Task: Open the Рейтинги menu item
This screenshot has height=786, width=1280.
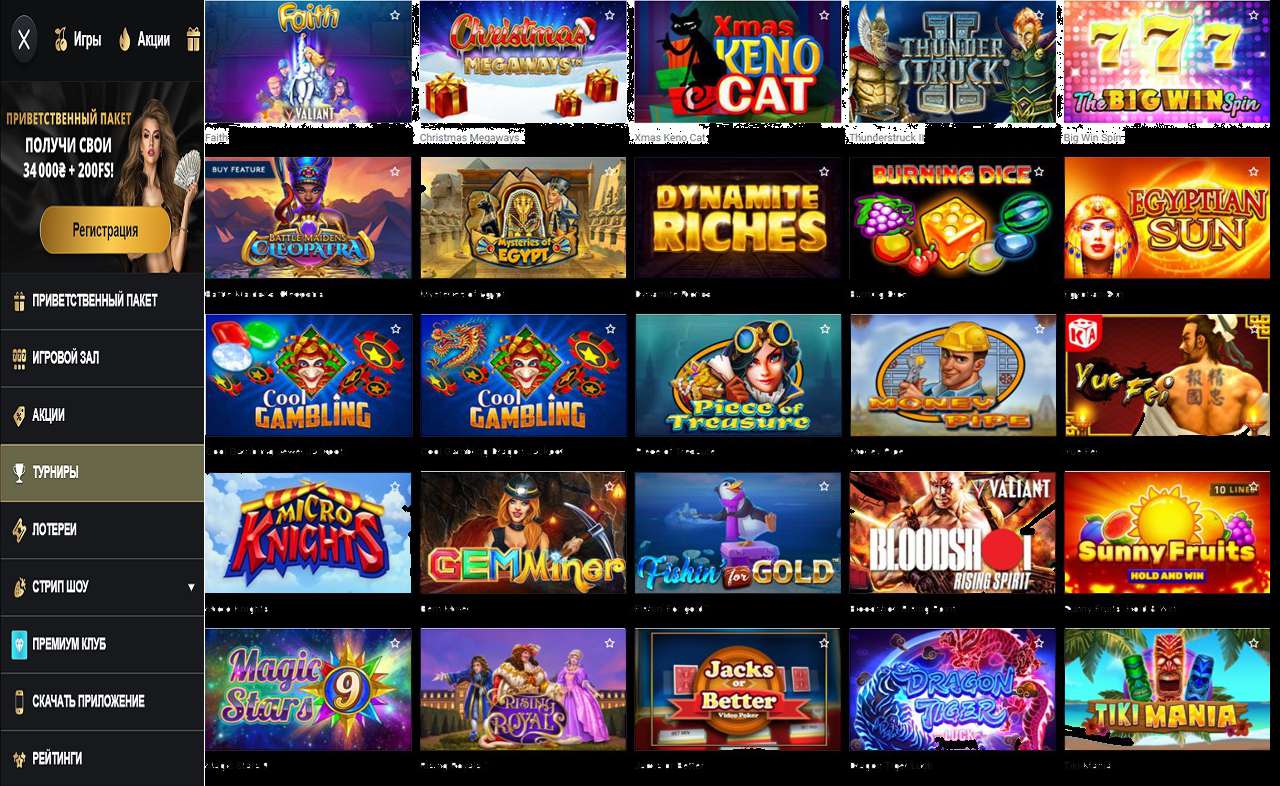Action: (102, 758)
